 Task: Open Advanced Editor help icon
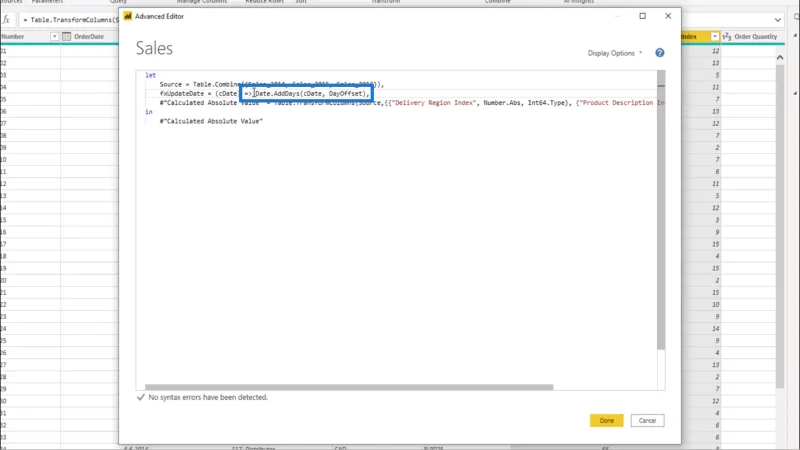click(660, 53)
